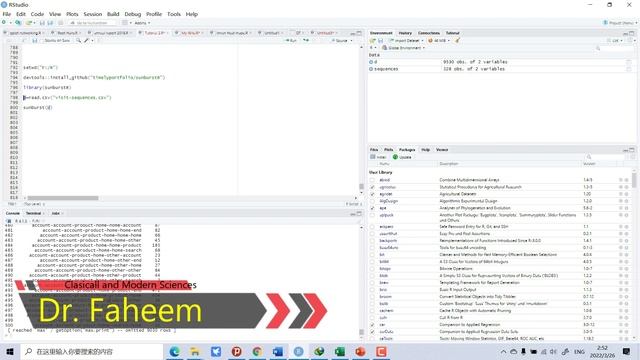Image resolution: width=640 pixels, height=360 pixels.
Task: Maximize the Console pane
Action: point(359,213)
